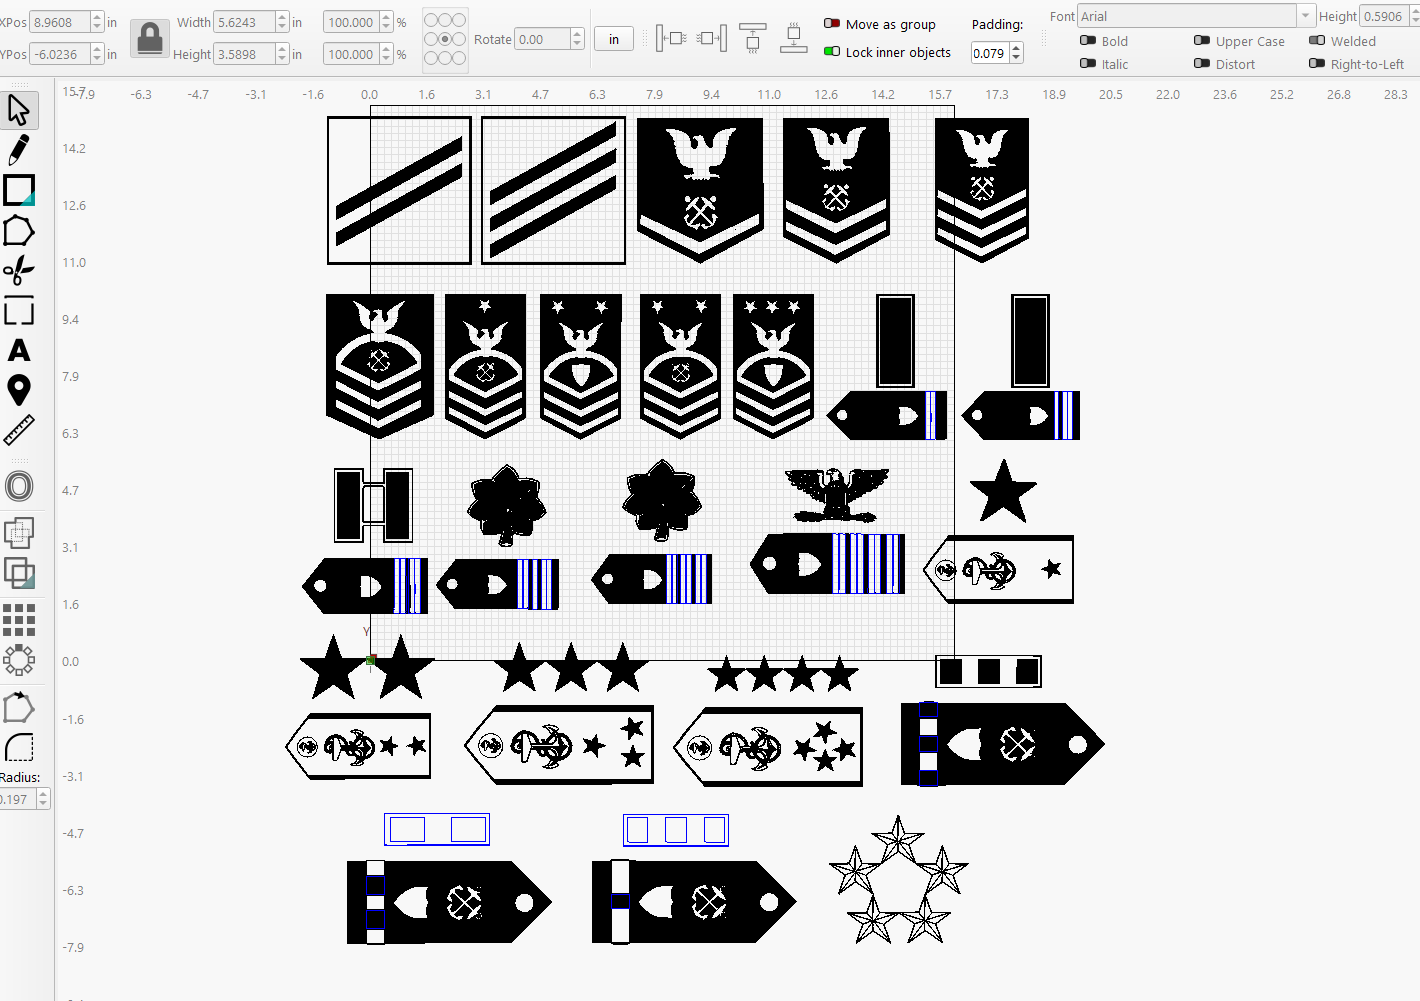Open the Grid Array tool
The height and width of the screenshot is (1001, 1420).
click(19, 620)
